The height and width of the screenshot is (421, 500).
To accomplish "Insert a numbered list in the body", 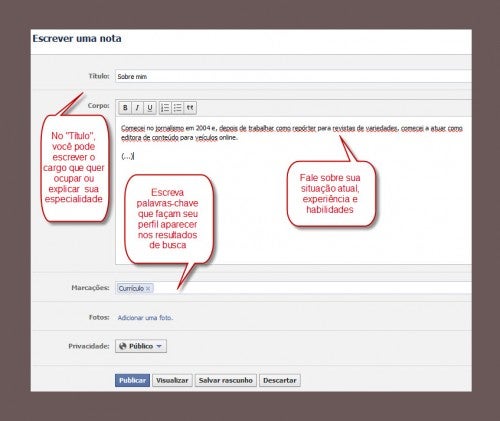I will click(x=165, y=108).
